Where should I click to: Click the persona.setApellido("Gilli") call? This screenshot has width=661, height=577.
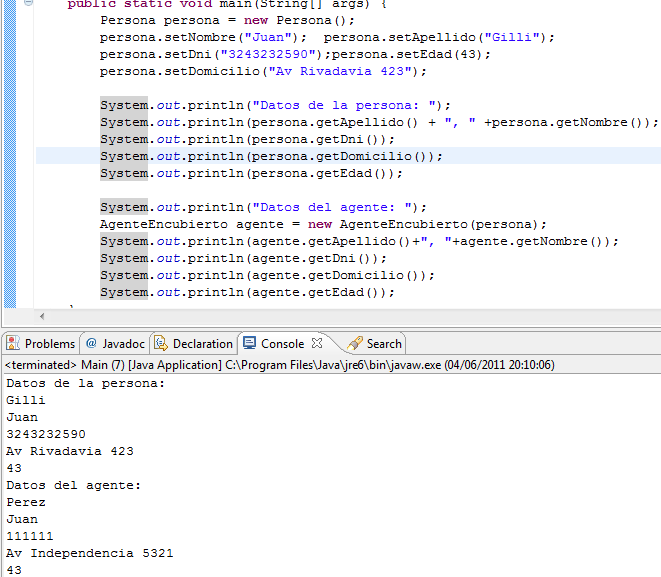[x=439, y=38]
